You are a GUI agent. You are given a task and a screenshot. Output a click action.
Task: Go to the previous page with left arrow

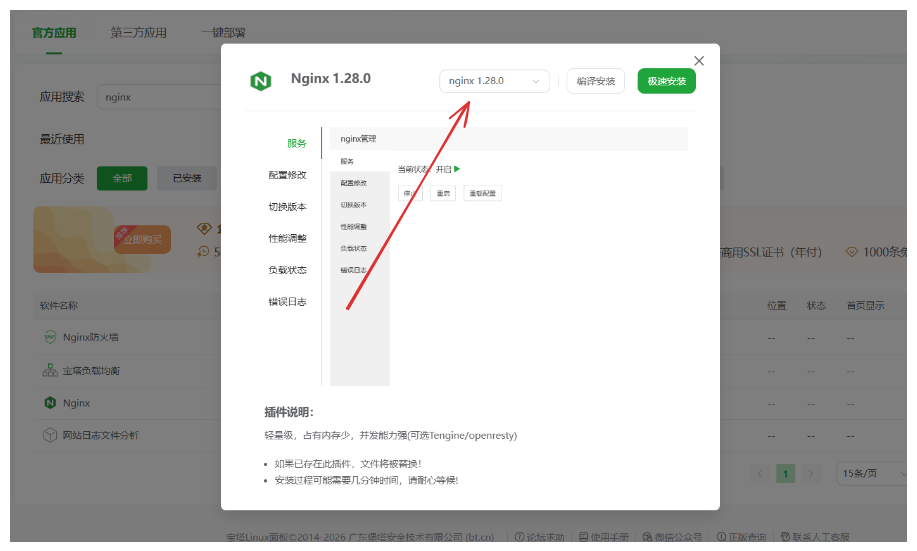[x=760, y=473]
